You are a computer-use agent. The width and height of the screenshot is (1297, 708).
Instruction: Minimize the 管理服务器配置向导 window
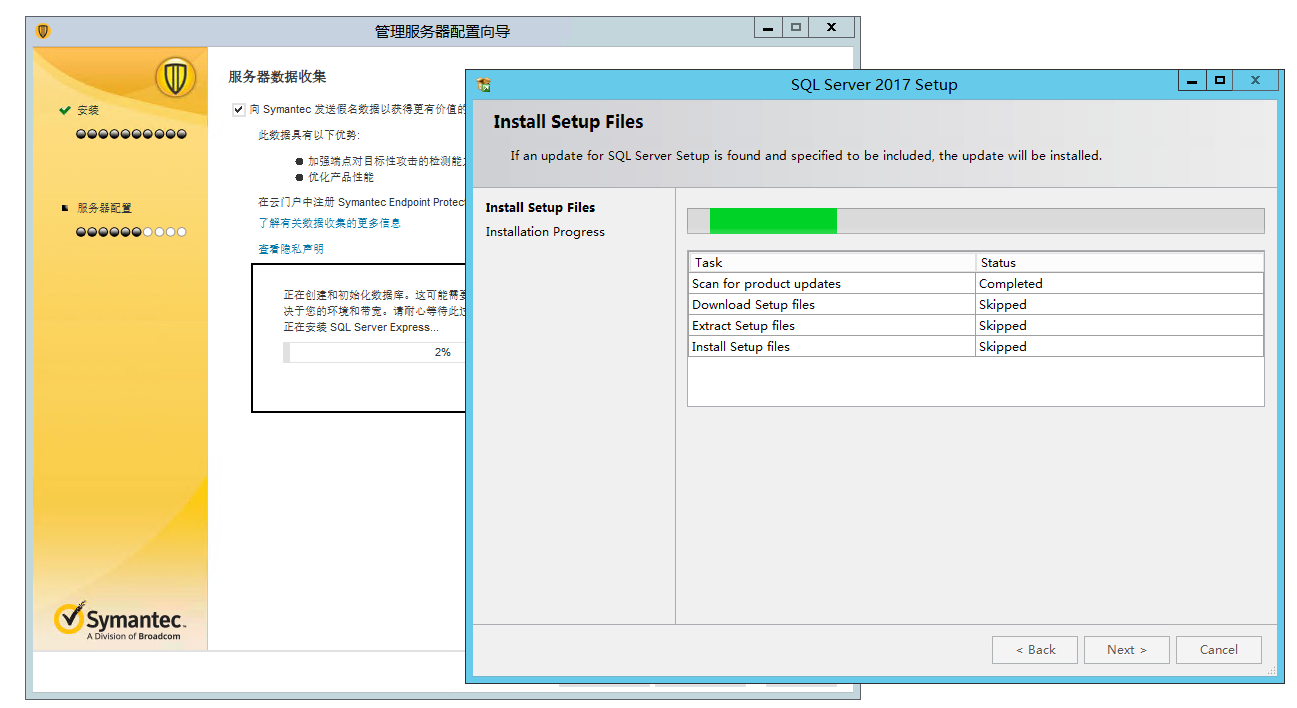pos(768,28)
